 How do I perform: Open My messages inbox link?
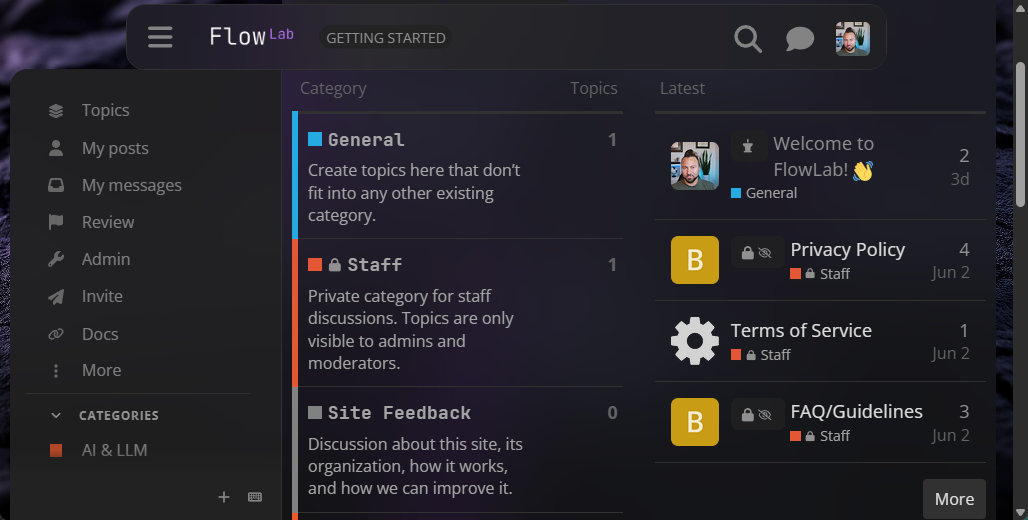131,185
